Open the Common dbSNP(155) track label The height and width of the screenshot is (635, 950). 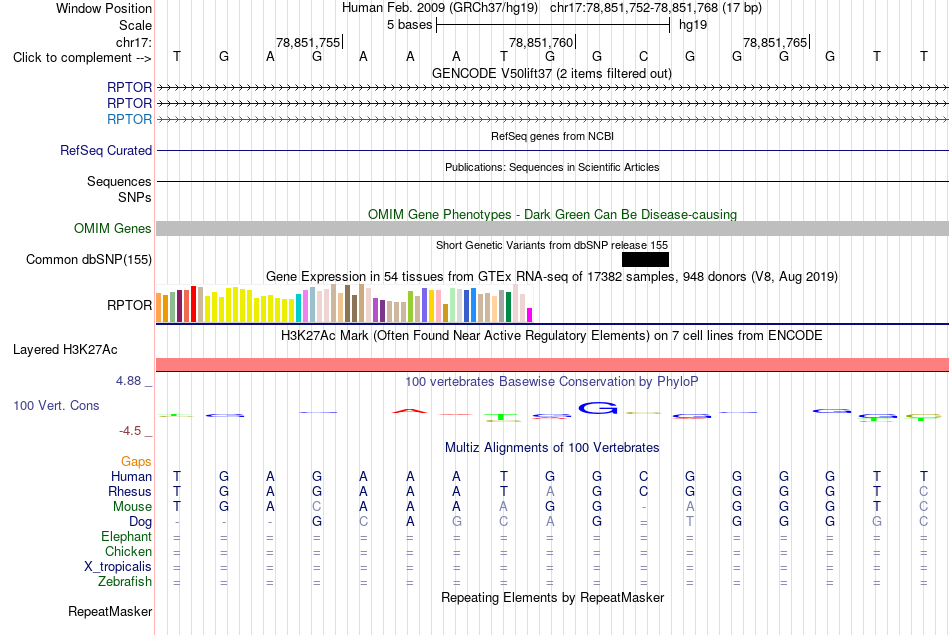click(x=89, y=259)
